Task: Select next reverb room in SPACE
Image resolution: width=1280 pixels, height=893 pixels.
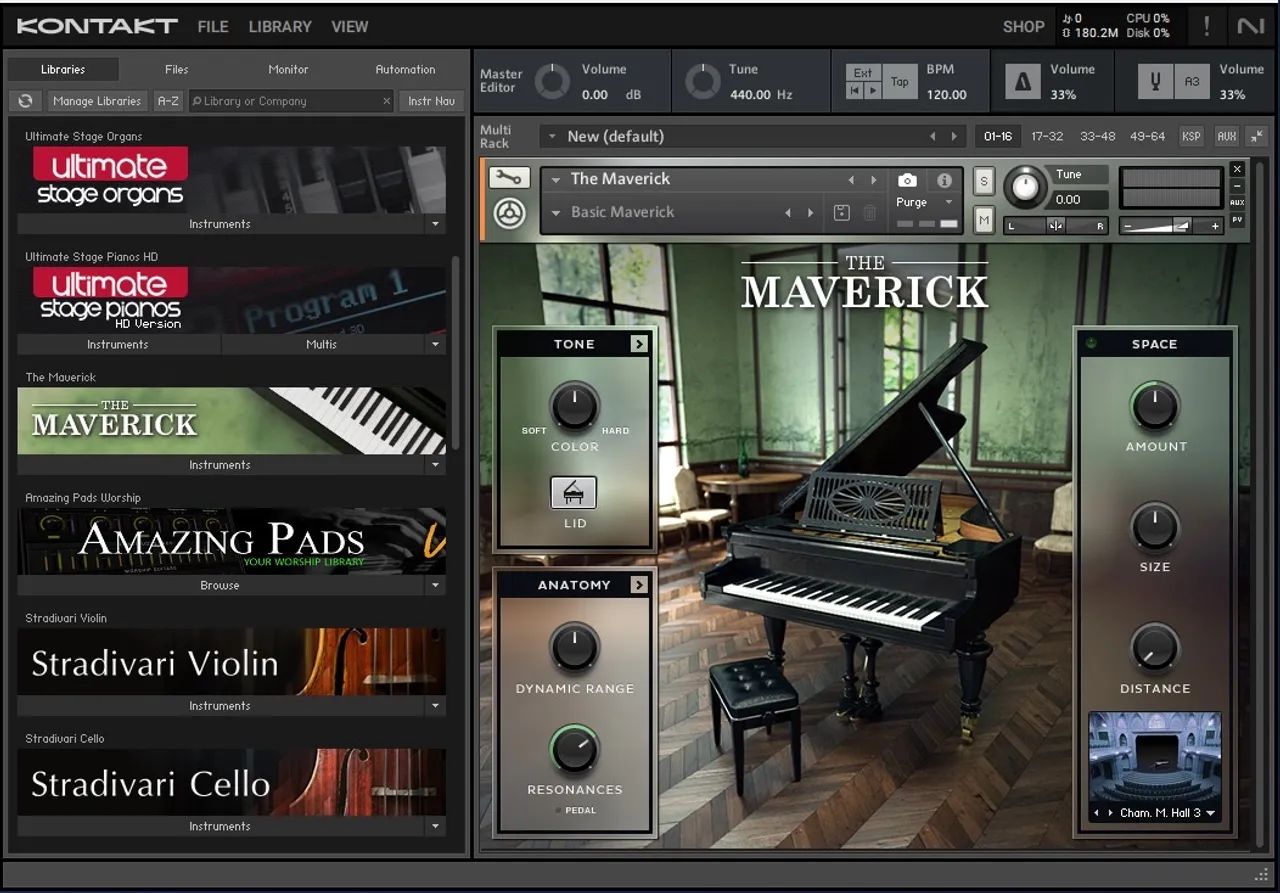Action: 1110,813
